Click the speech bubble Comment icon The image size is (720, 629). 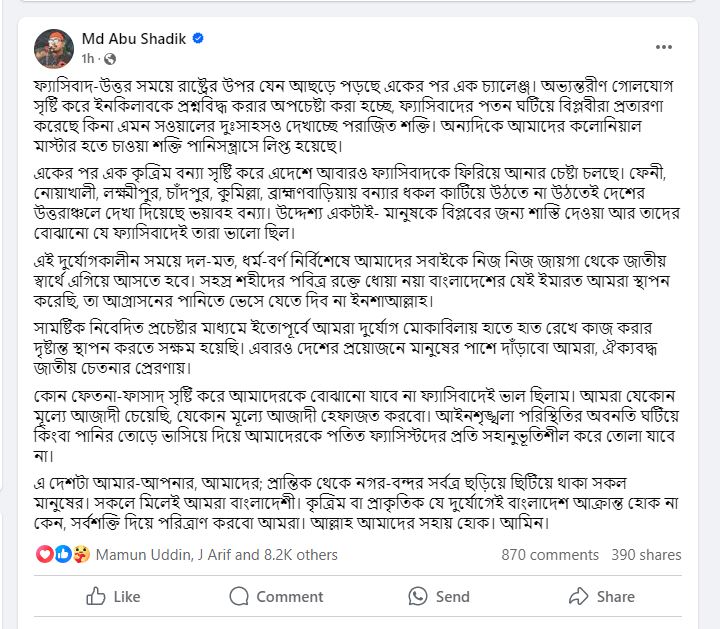[239, 596]
